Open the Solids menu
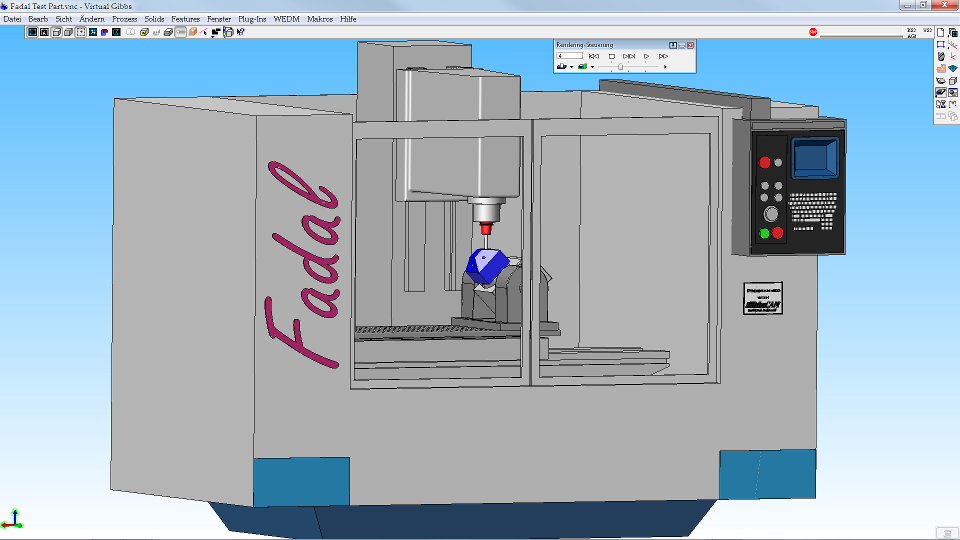This screenshot has height=540, width=960. click(154, 19)
